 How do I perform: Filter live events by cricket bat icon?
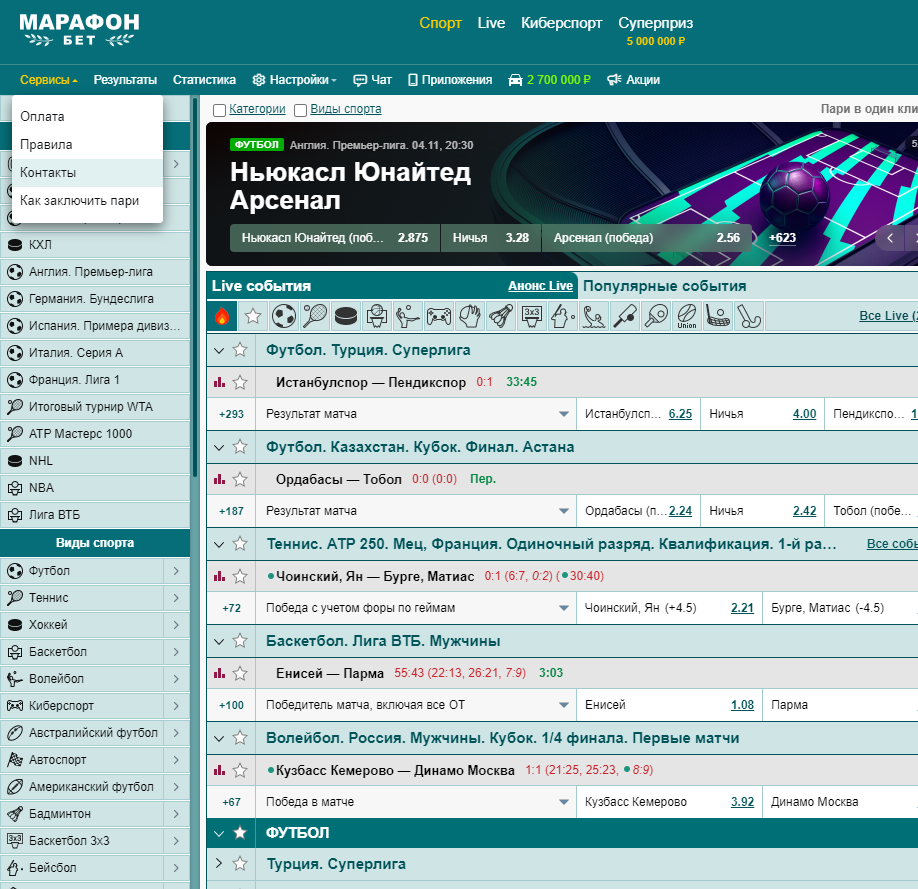tap(625, 316)
